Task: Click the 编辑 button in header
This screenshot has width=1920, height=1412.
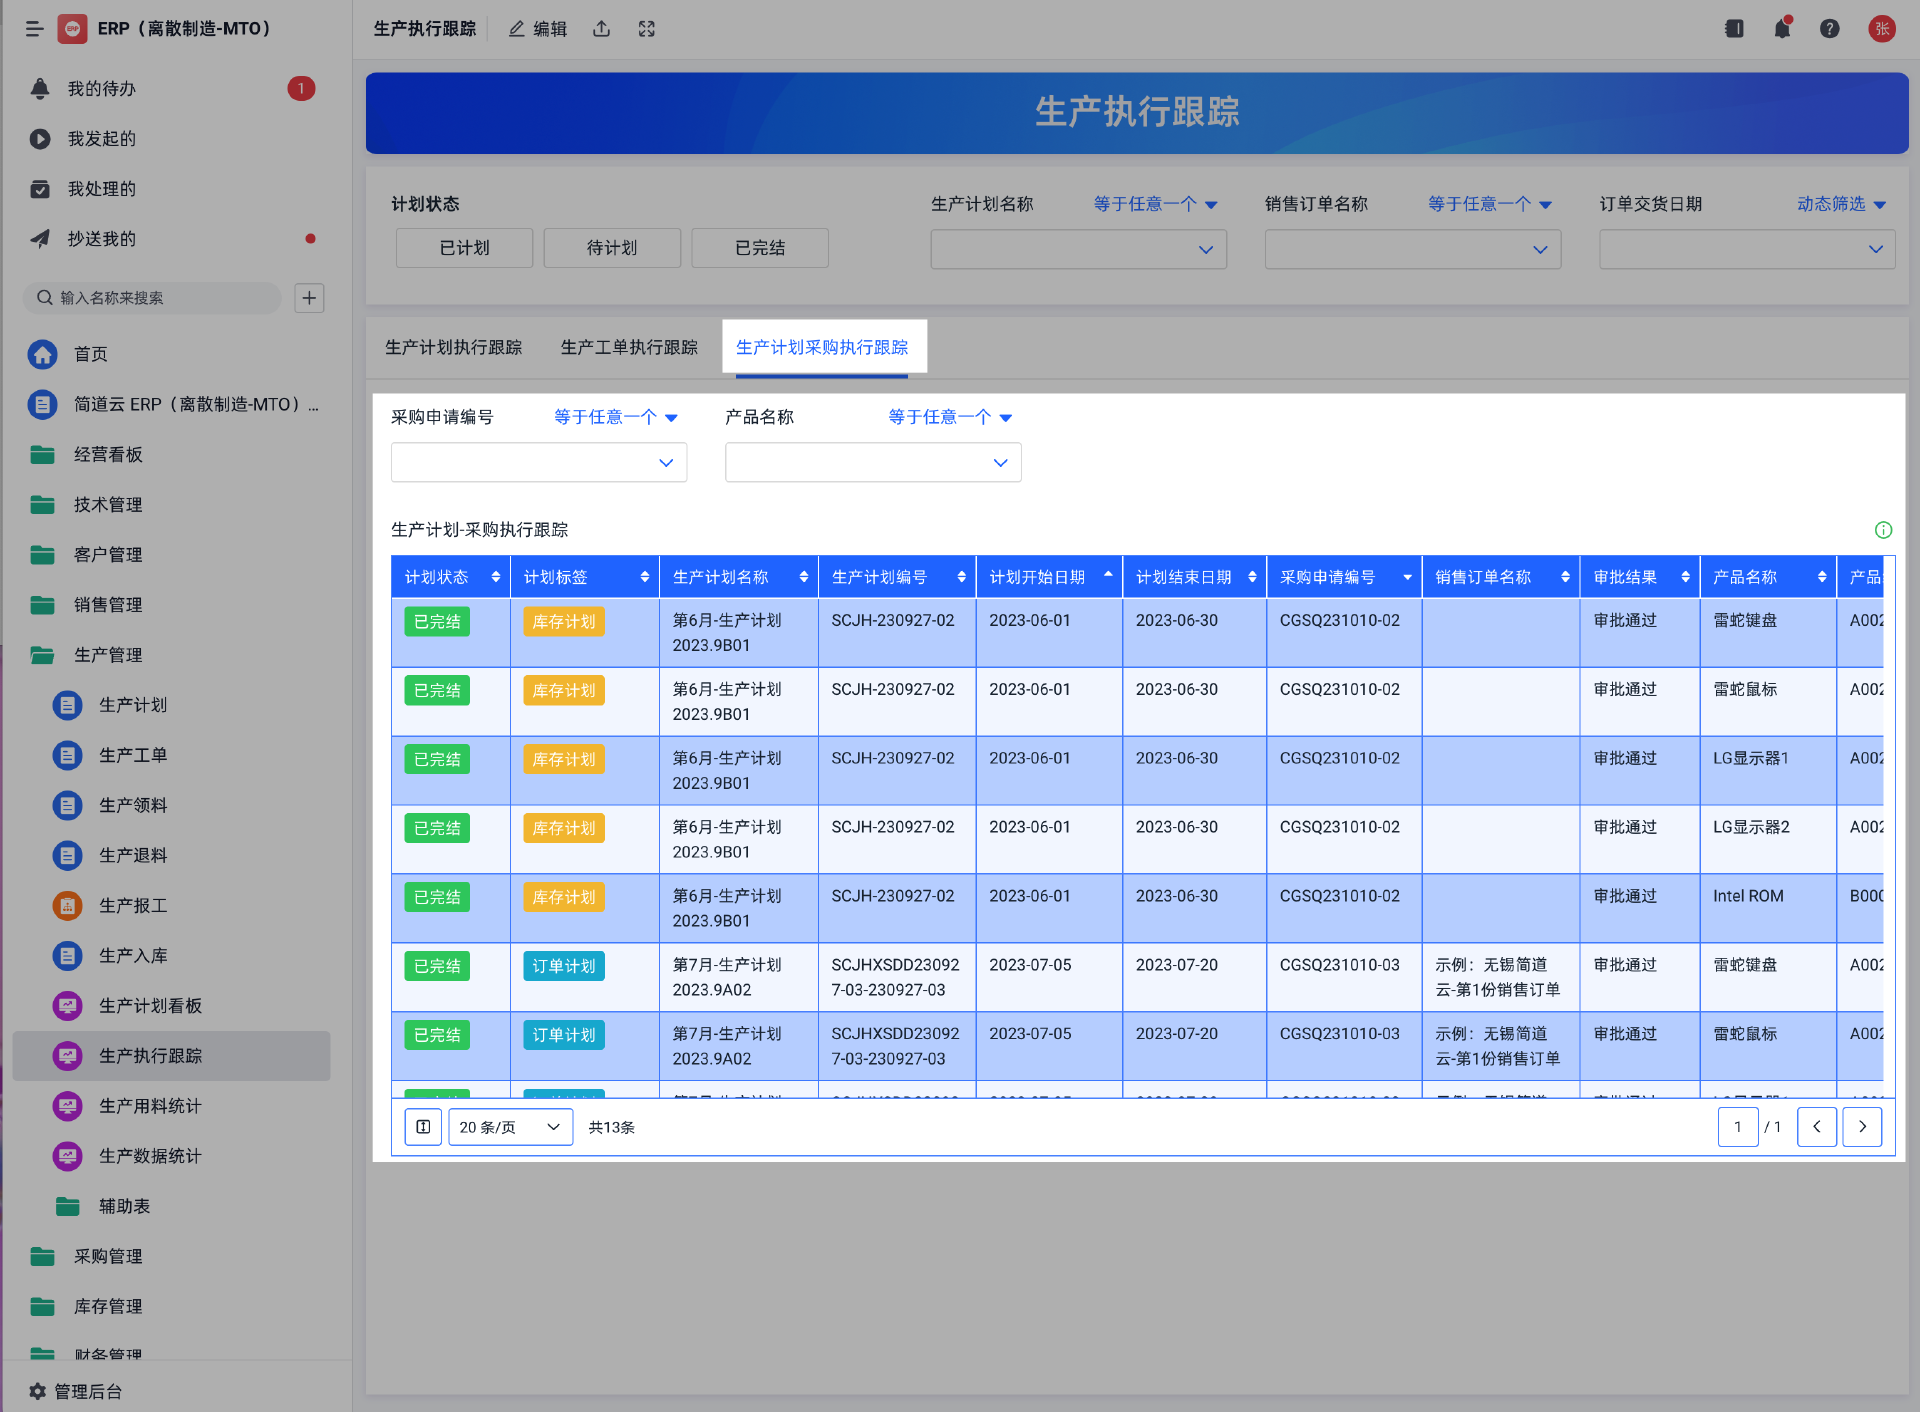Action: [538, 29]
